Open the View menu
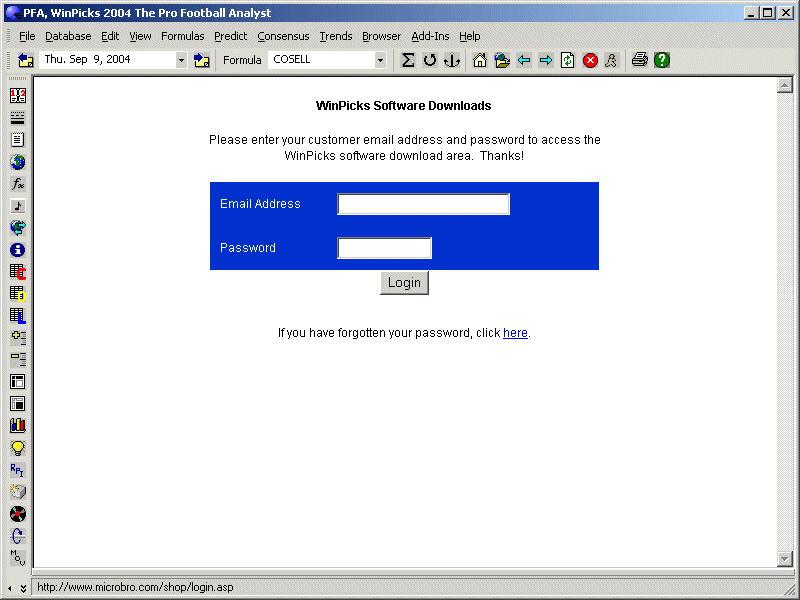Image resolution: width=800 pixels, height=600 pixels. pos(140,36)
